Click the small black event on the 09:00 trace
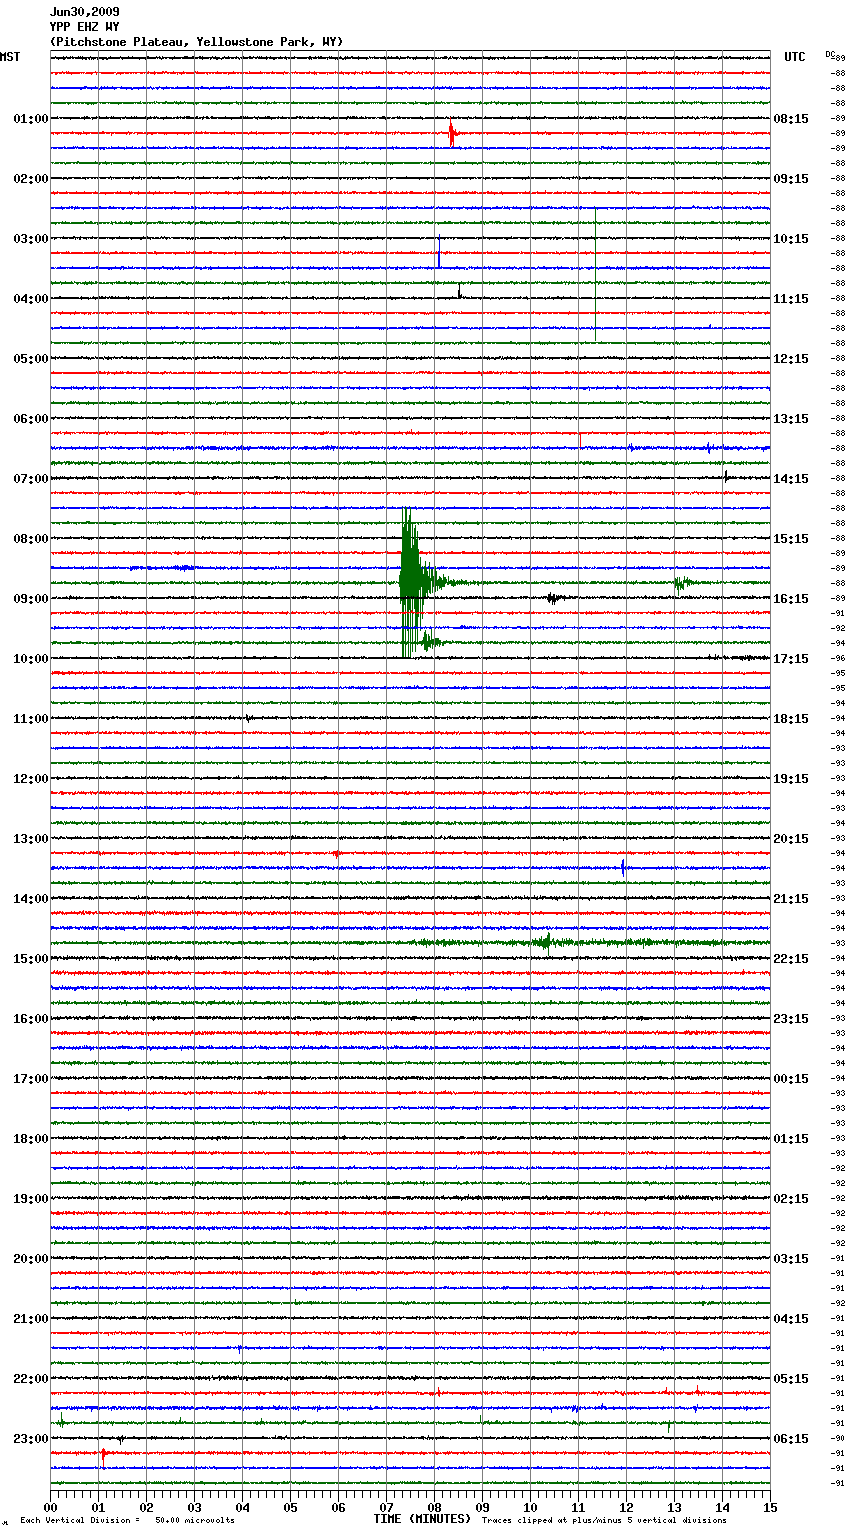The image size is (850, 1534). (553, 598)
